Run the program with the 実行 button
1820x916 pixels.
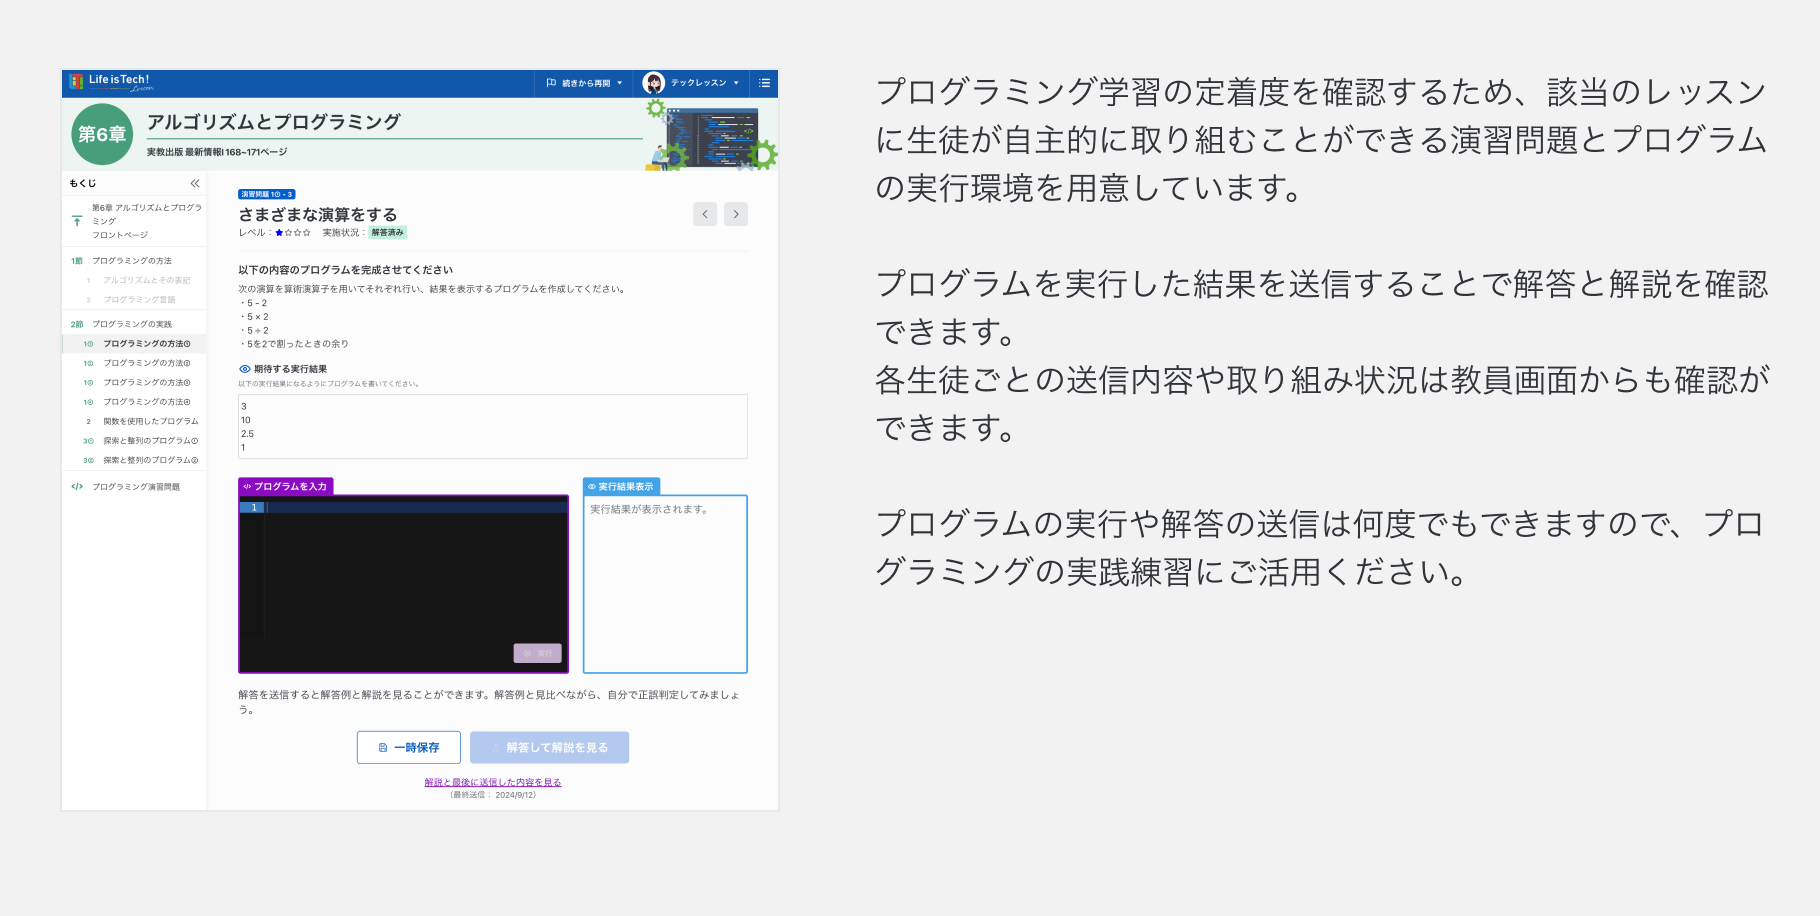click(x=538, y=653)
